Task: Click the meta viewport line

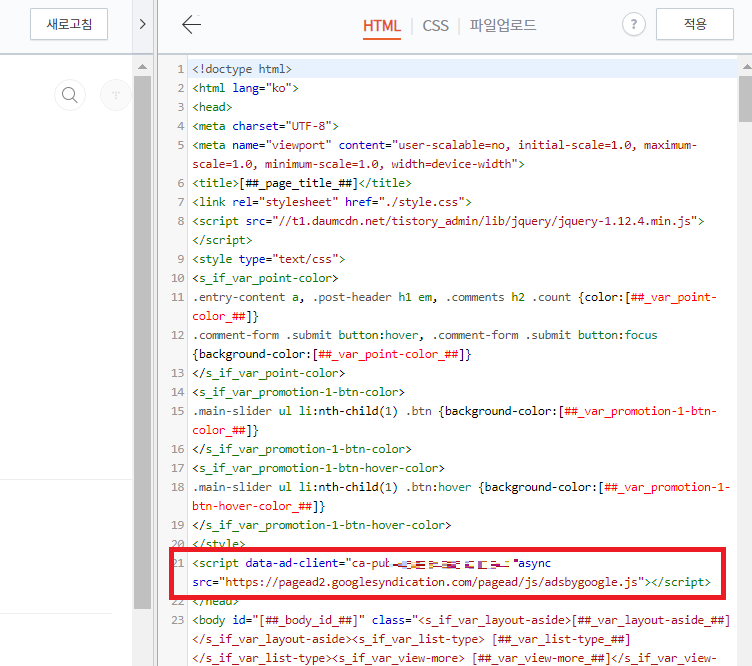Action: [x=445, y=154]
